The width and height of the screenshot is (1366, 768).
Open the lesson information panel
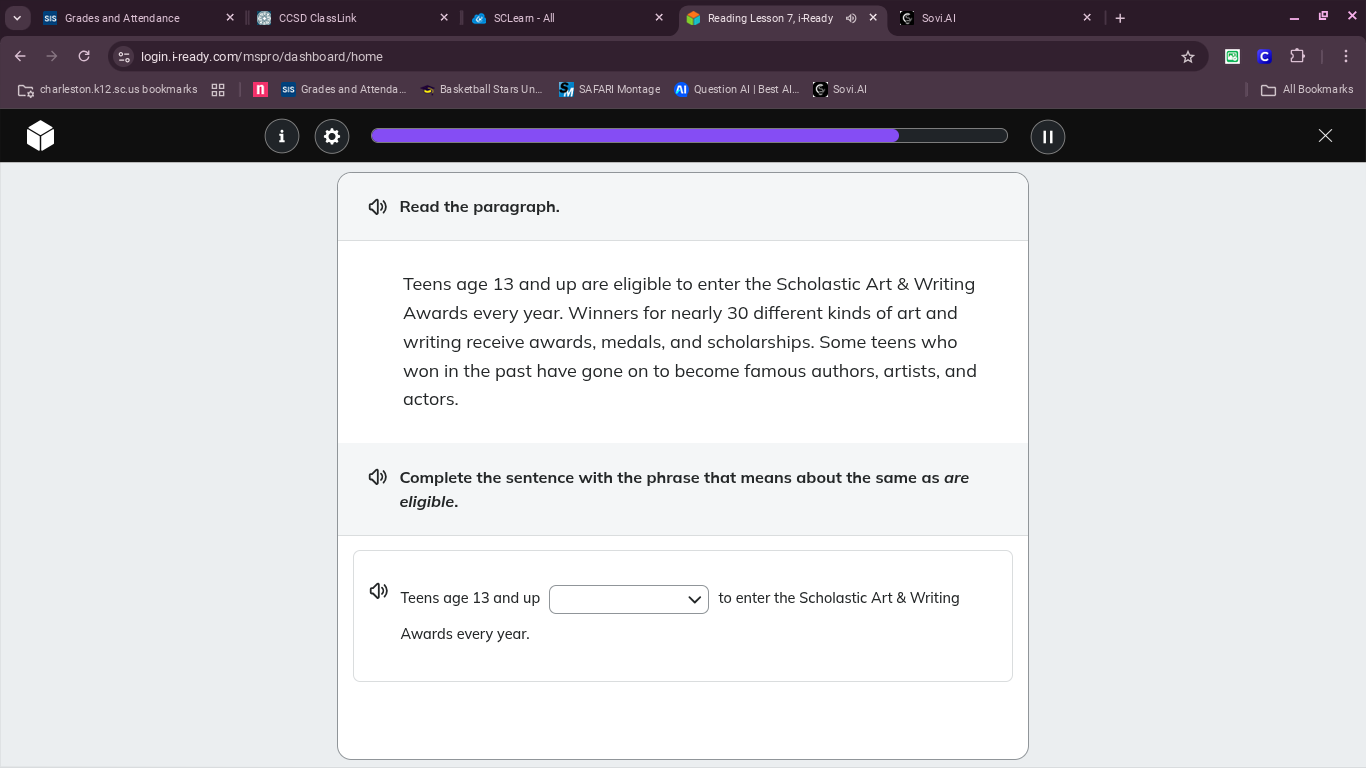282,136
